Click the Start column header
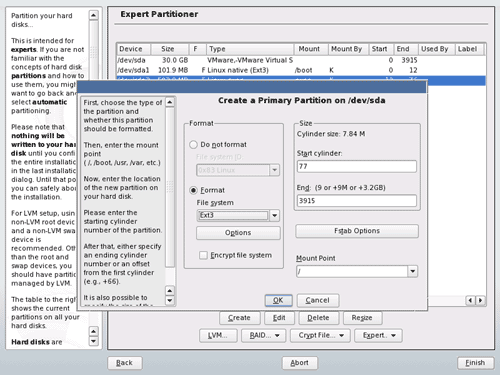This screenshot has width=500, height=375. [x=381, y=49]
